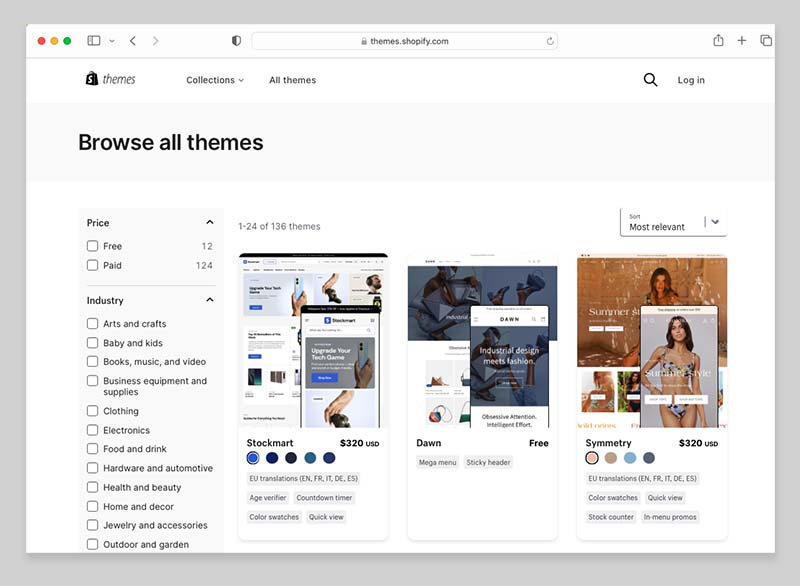Select Stockmart's fourth teal blue swatch

[x=310, y=458]
